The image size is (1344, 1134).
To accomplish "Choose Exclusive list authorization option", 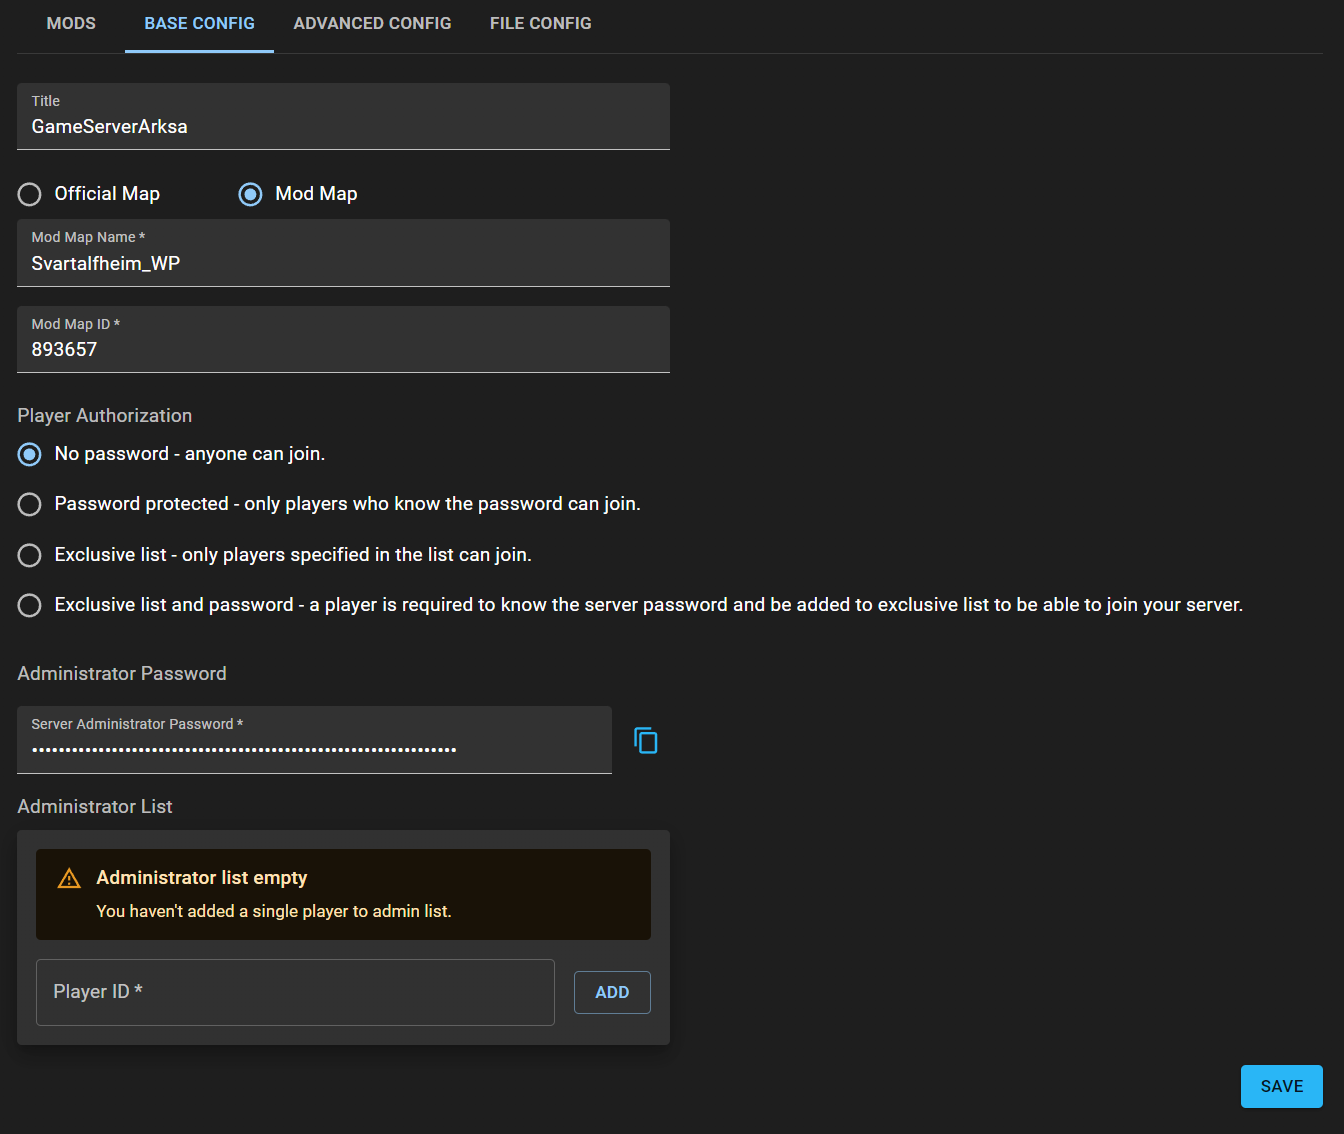I will pyautogui.click(x=30, y=555).
